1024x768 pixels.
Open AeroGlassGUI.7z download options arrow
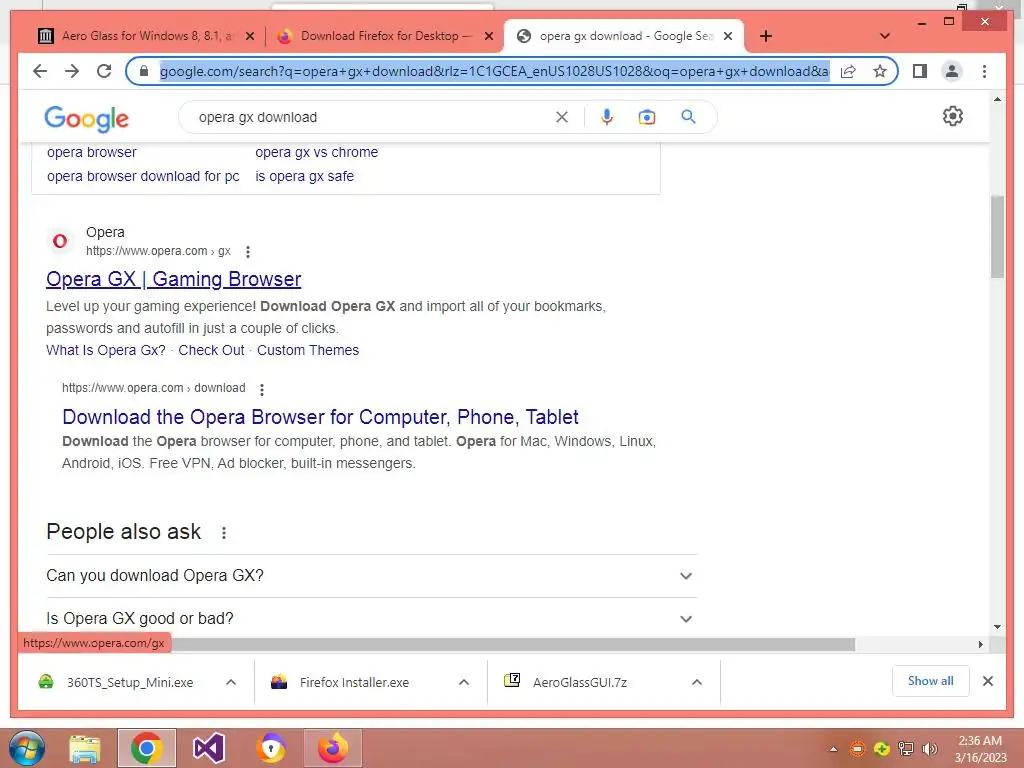pyautogui.click(x=697, y=682)
